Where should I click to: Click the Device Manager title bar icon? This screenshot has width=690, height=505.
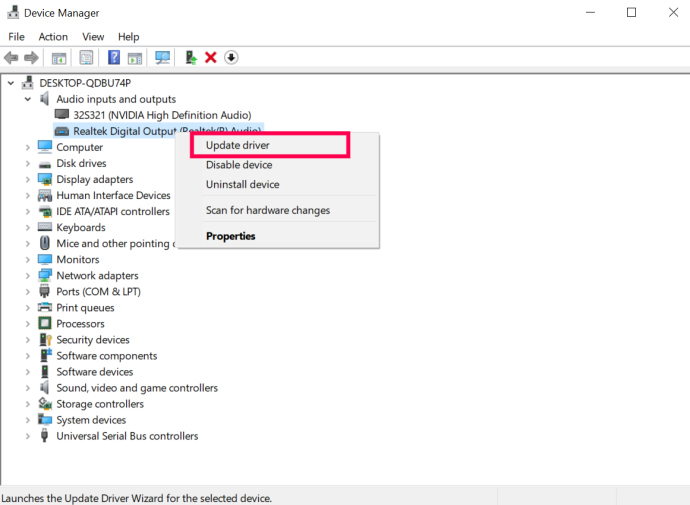tap(13, 12)
